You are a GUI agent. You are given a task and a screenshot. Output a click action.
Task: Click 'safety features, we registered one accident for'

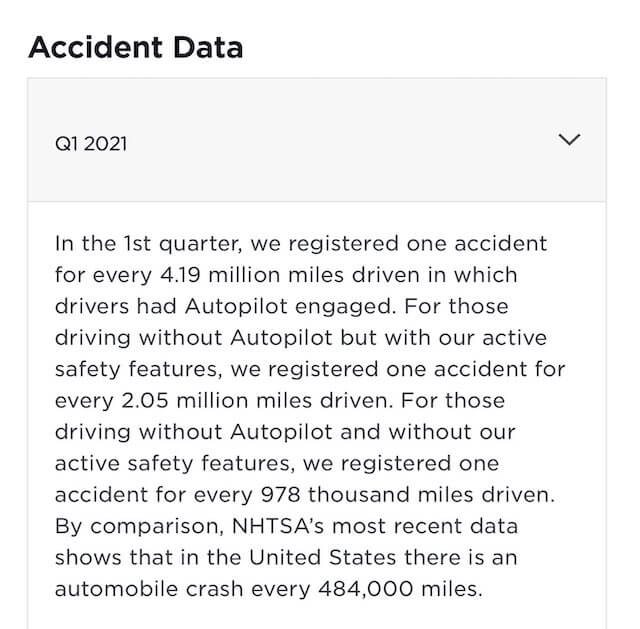tap(310, 369)
